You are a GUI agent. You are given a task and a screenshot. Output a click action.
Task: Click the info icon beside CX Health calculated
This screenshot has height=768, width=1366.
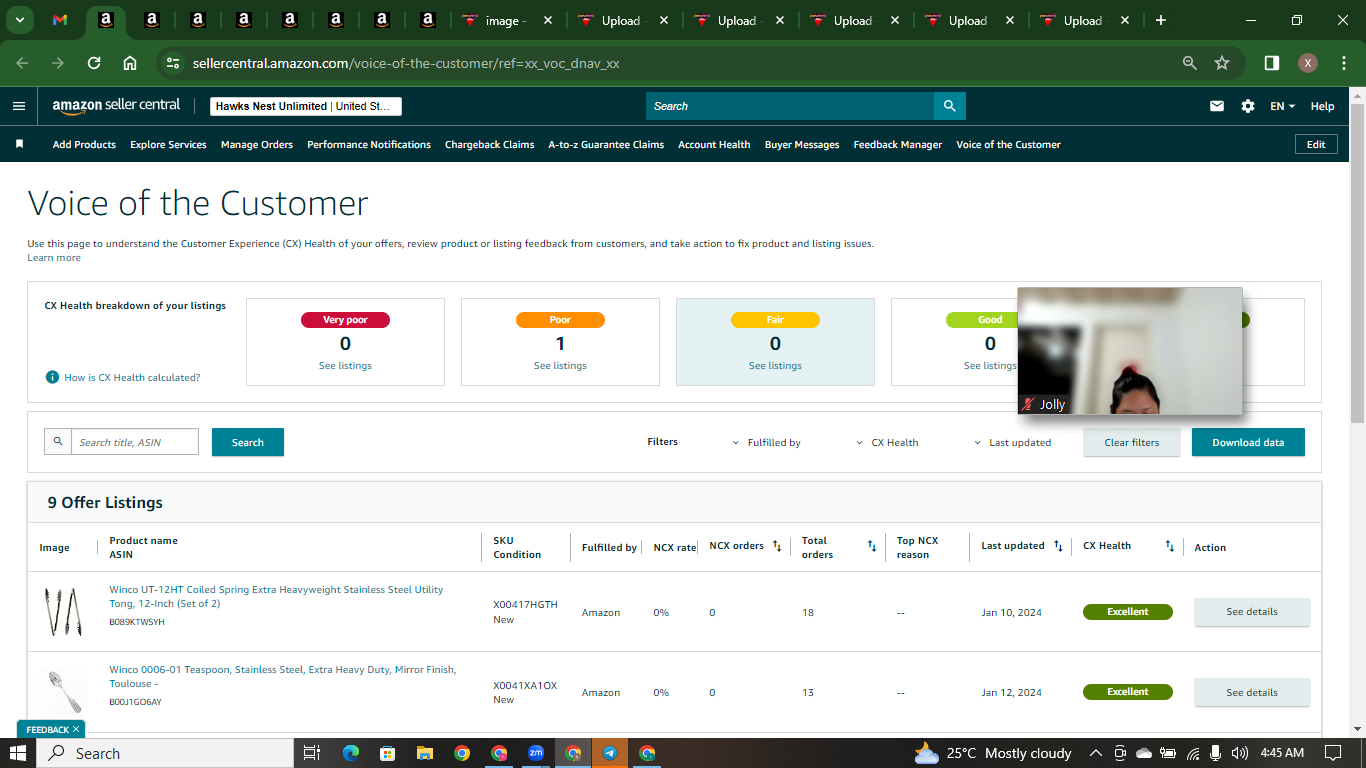coord(52,377)
